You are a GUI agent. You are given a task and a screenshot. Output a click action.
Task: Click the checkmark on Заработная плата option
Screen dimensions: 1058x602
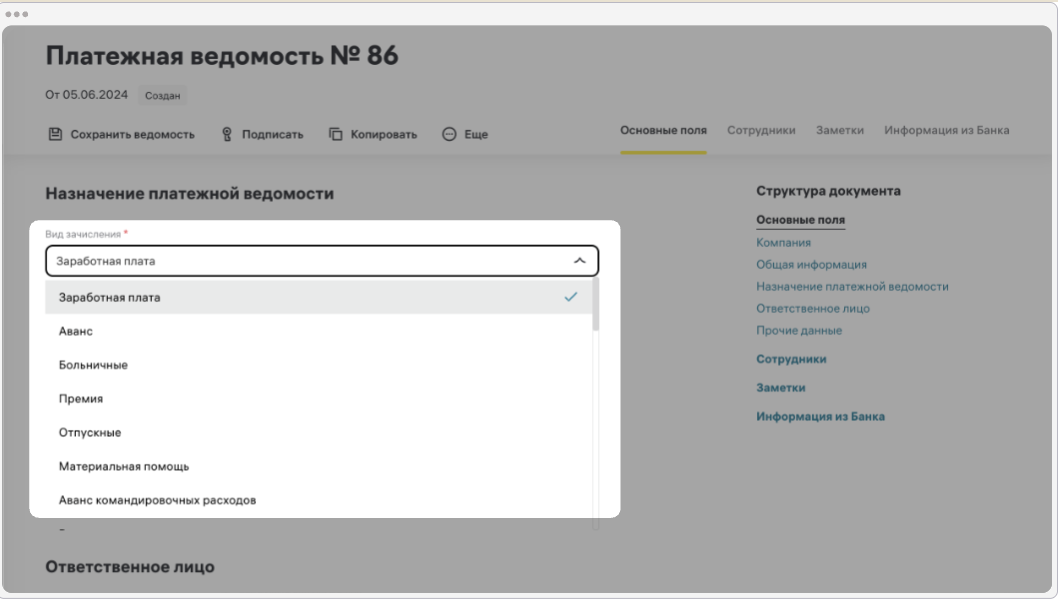click(570, 297)
